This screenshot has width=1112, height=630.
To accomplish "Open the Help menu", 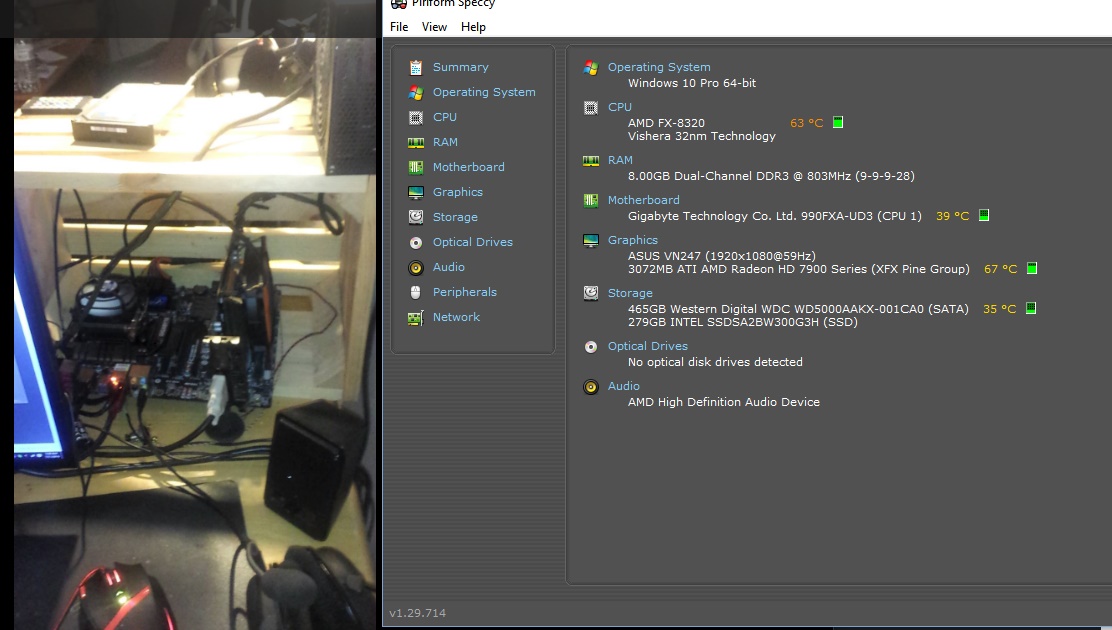I will 473,27.
